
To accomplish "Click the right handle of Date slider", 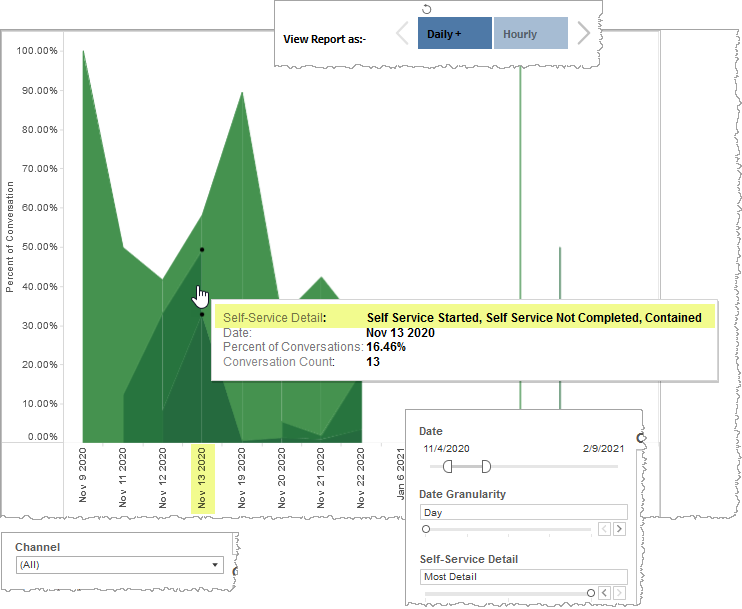I will click(x=486, y=466).
